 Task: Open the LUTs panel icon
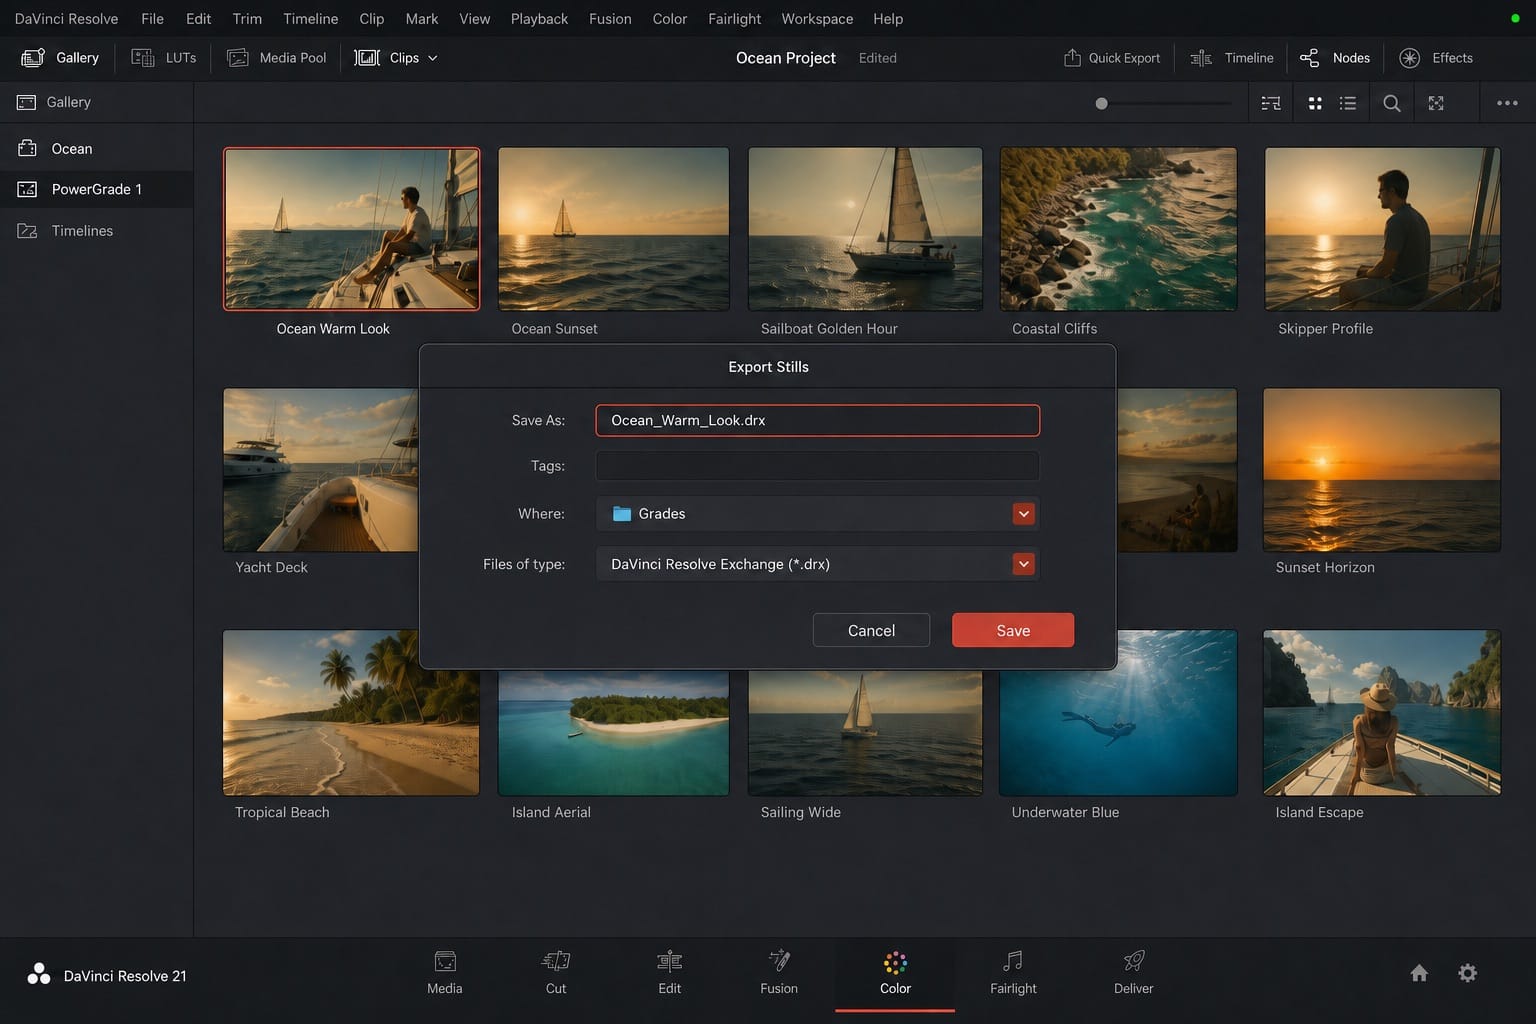(143, 58)
